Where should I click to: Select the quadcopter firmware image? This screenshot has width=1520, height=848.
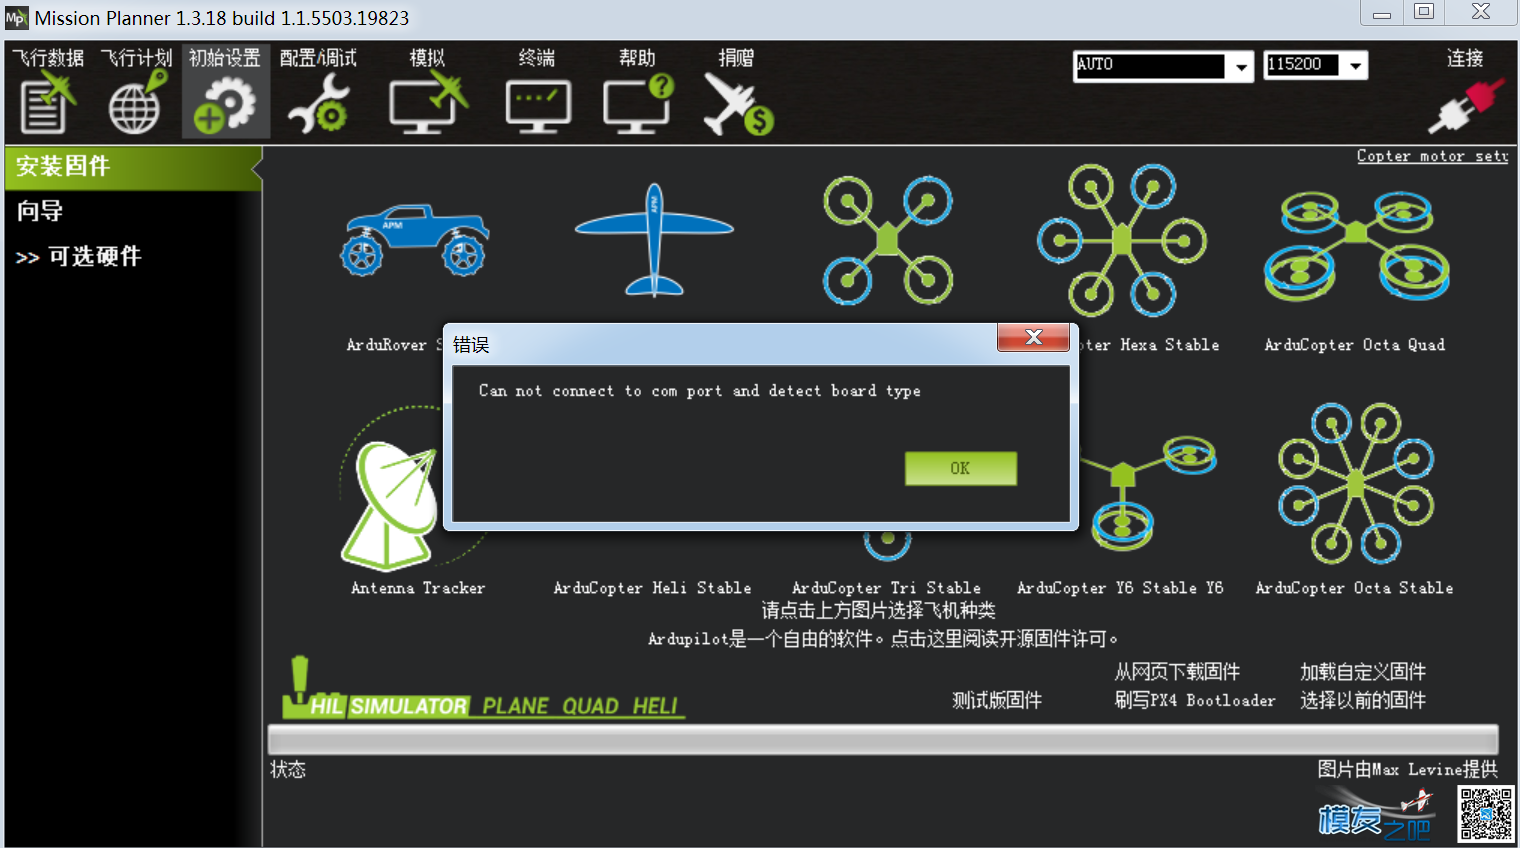point(887,240)
